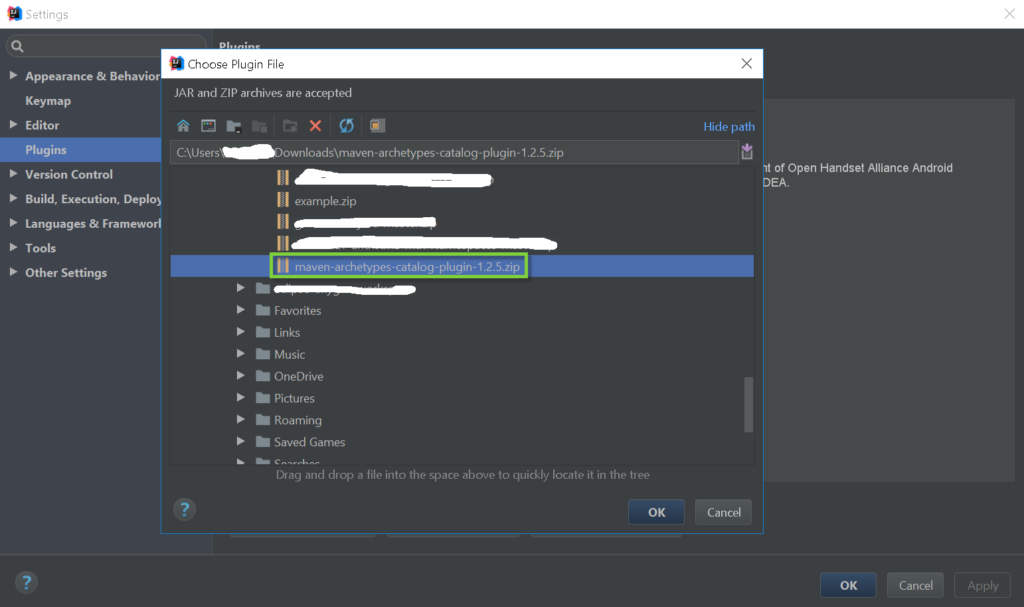Open the Keymap settings page

point(48,101)
